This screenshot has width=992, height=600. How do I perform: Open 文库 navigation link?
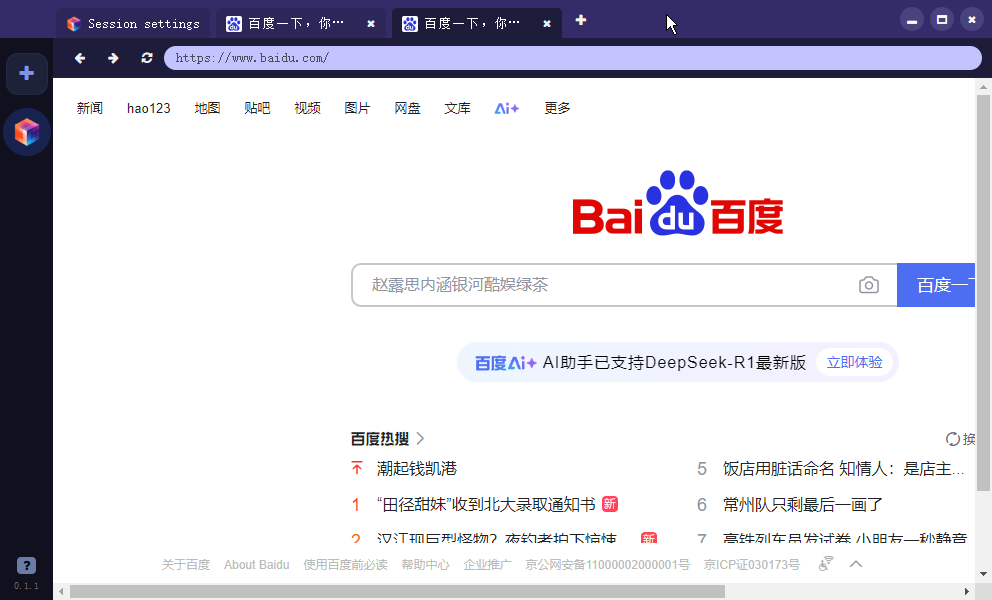click(x=457, y=108)
